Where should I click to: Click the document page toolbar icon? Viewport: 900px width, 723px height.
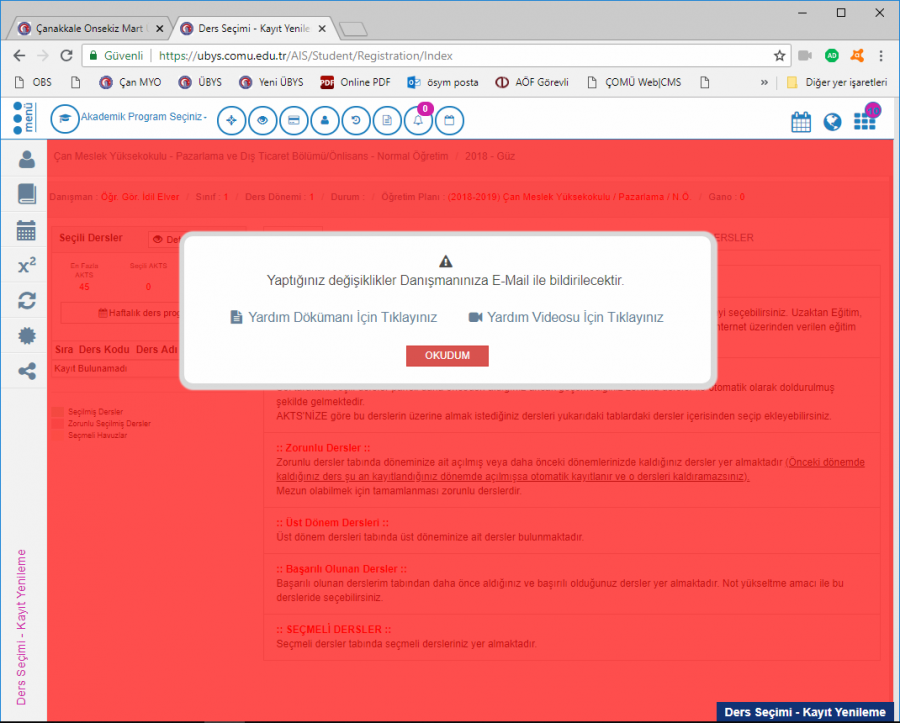tap(387, 120)
